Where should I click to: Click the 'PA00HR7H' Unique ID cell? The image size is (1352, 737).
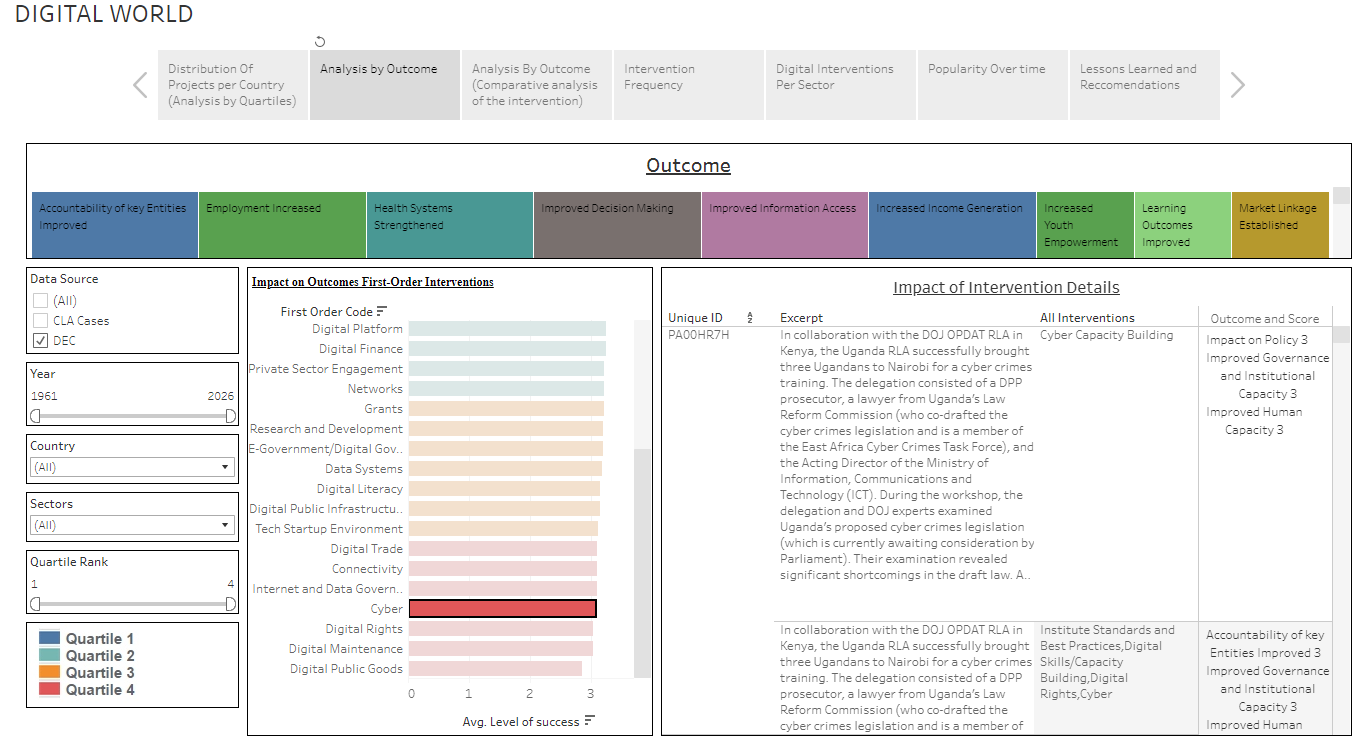click(699, 335)
